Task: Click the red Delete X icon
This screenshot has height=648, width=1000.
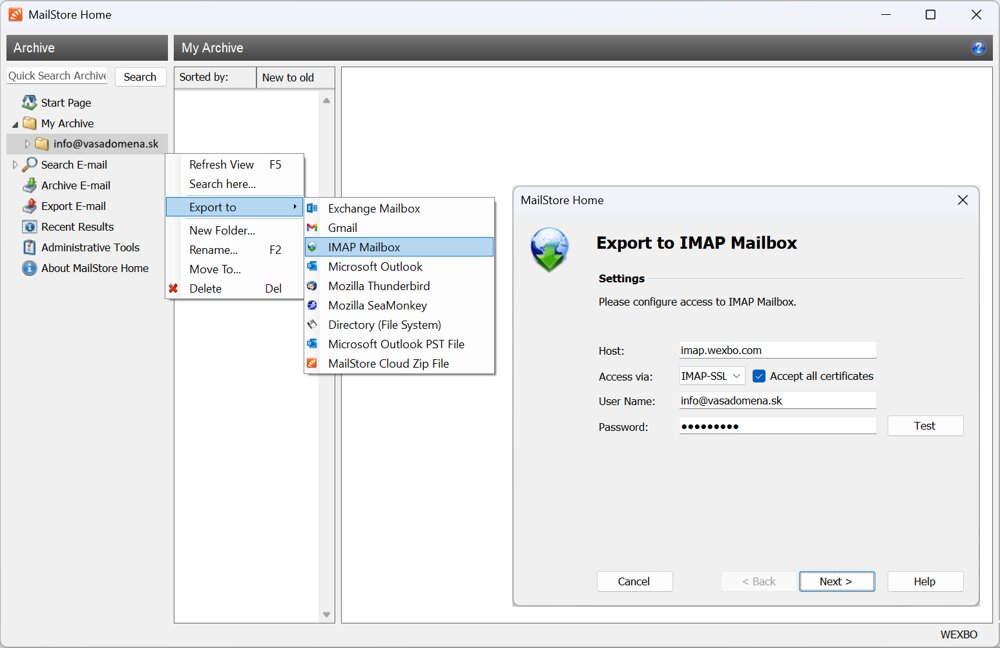Action: [172, 288]
